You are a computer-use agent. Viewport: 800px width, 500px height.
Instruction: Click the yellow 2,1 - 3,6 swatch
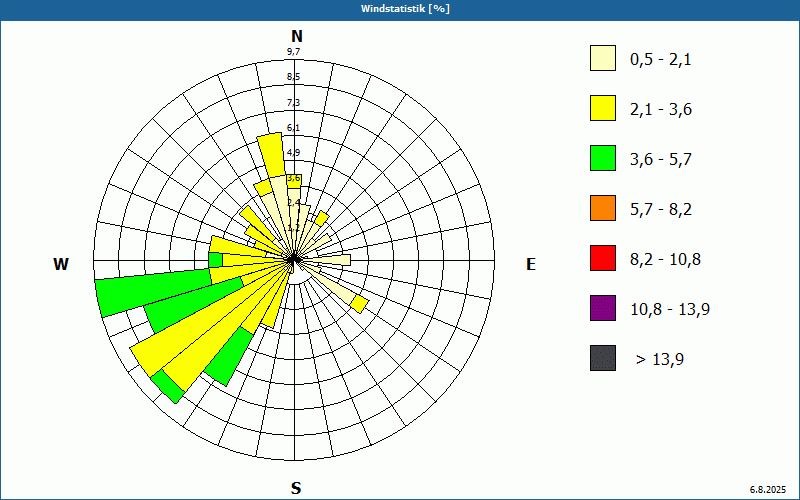pos(603,108)
